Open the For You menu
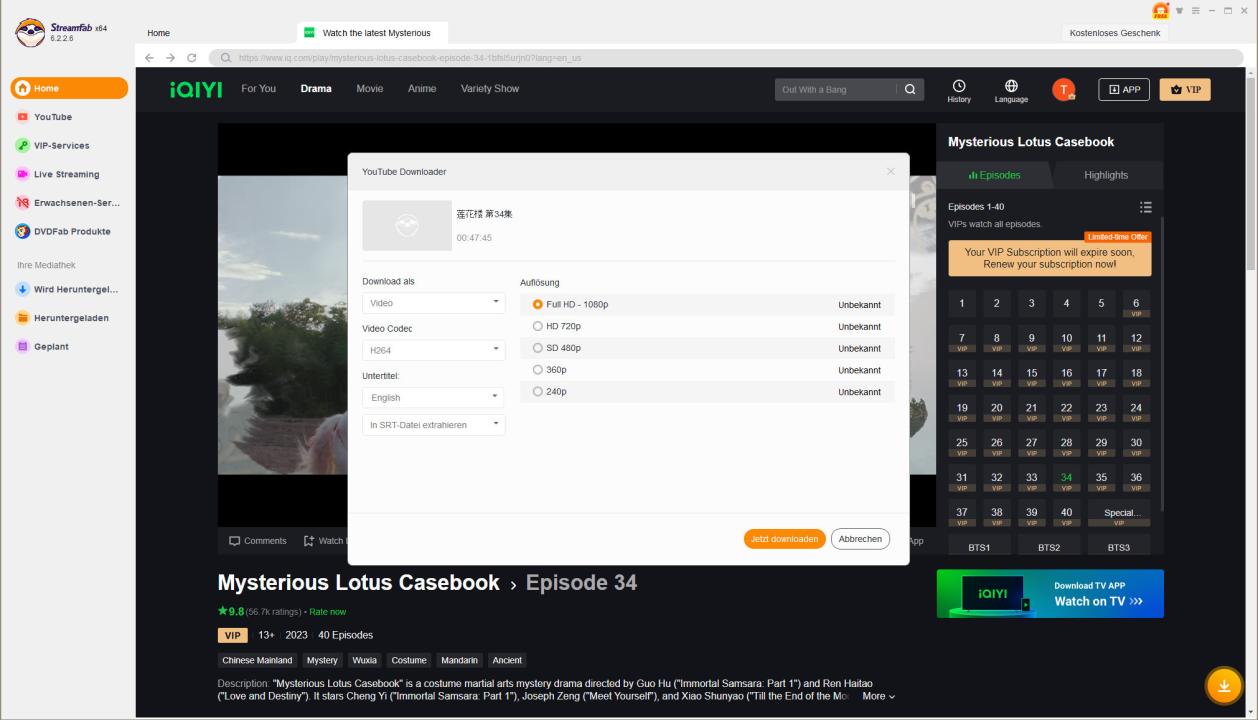Screen dimensions: 1258x720 (x=259, y=89)
